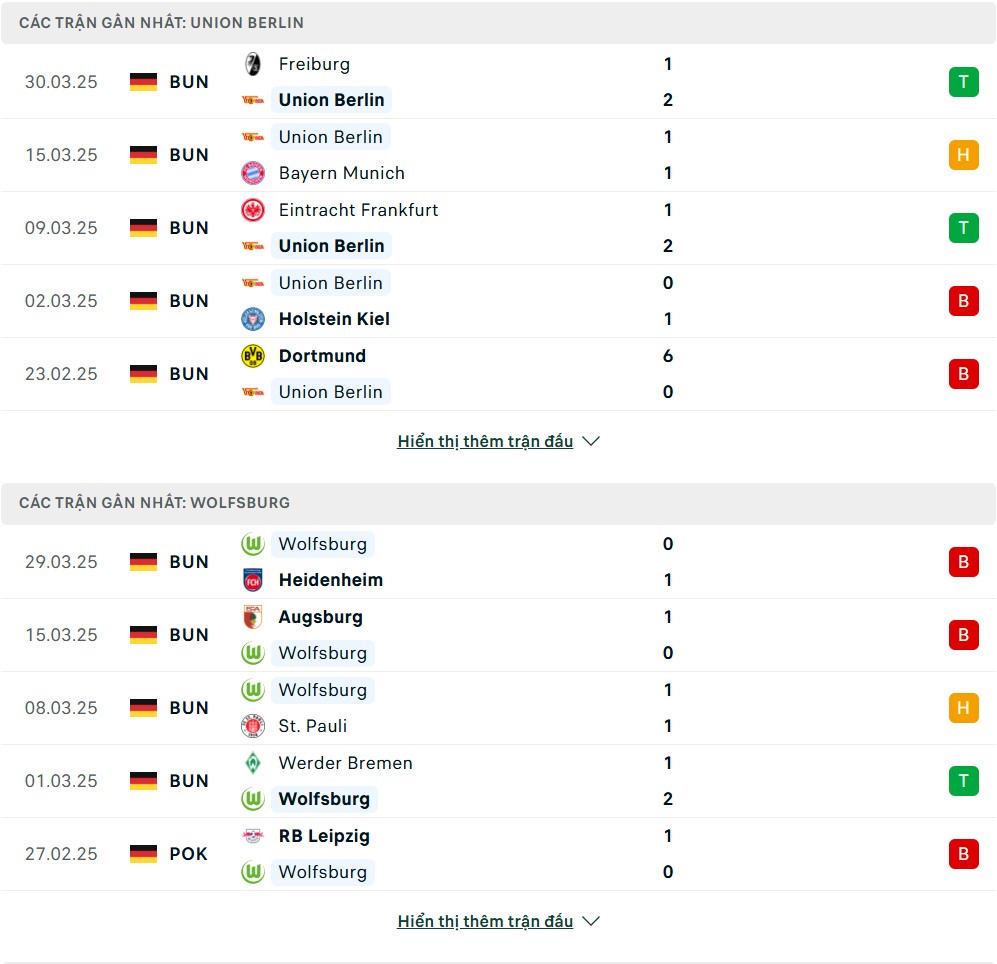Click red B badge for Dortmund match

click(963, 374)
